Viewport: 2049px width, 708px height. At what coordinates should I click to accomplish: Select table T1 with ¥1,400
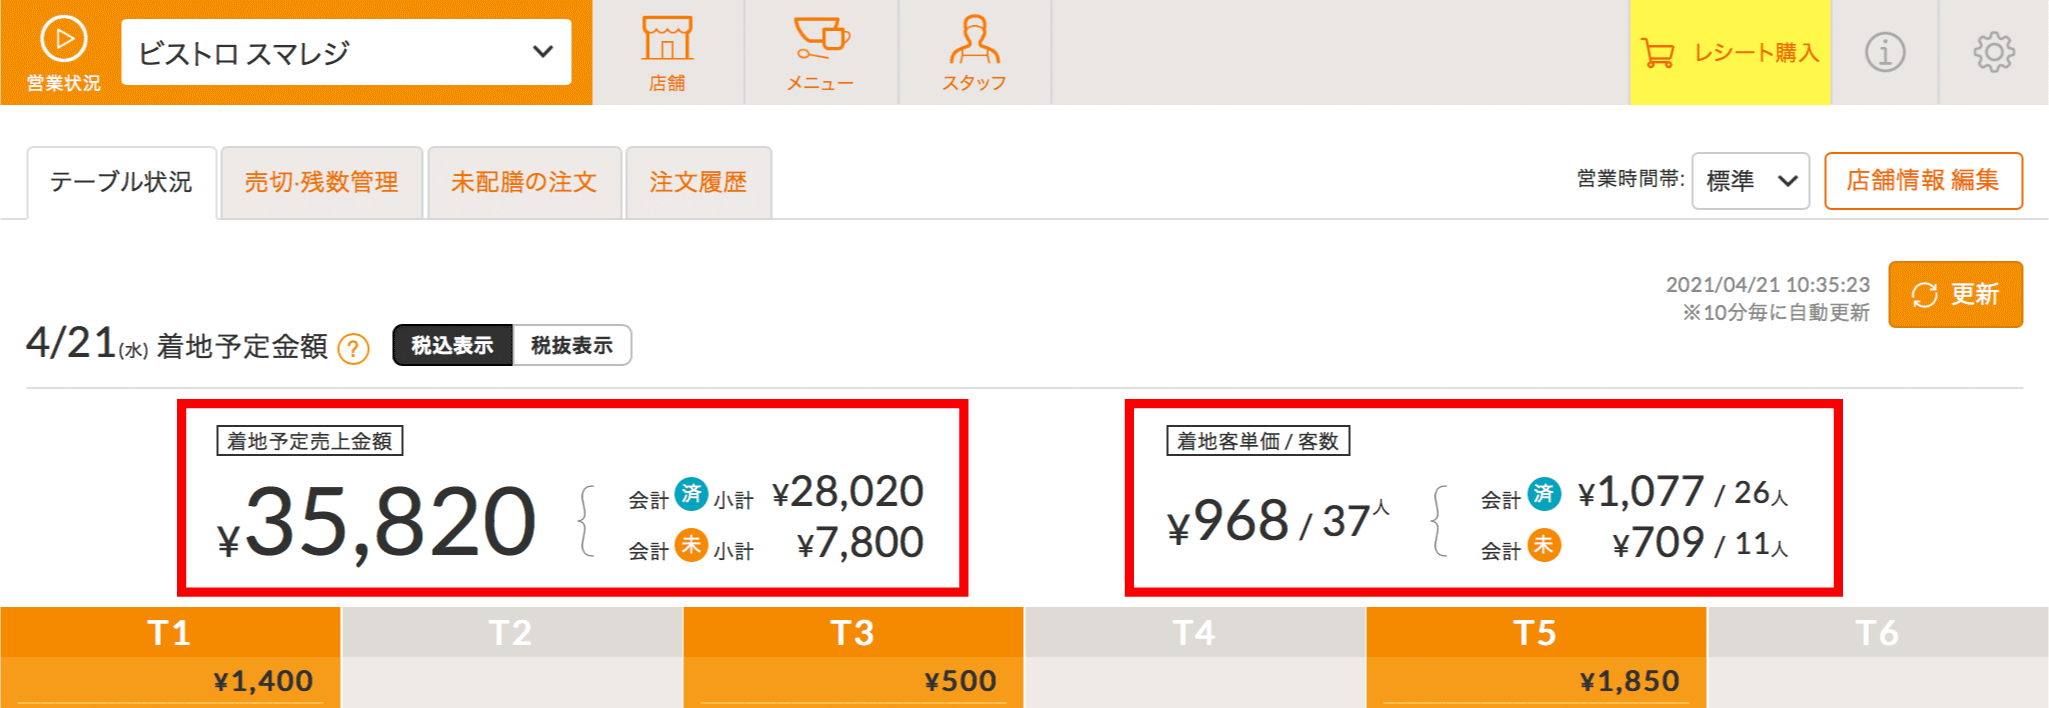tap(170, 655)
